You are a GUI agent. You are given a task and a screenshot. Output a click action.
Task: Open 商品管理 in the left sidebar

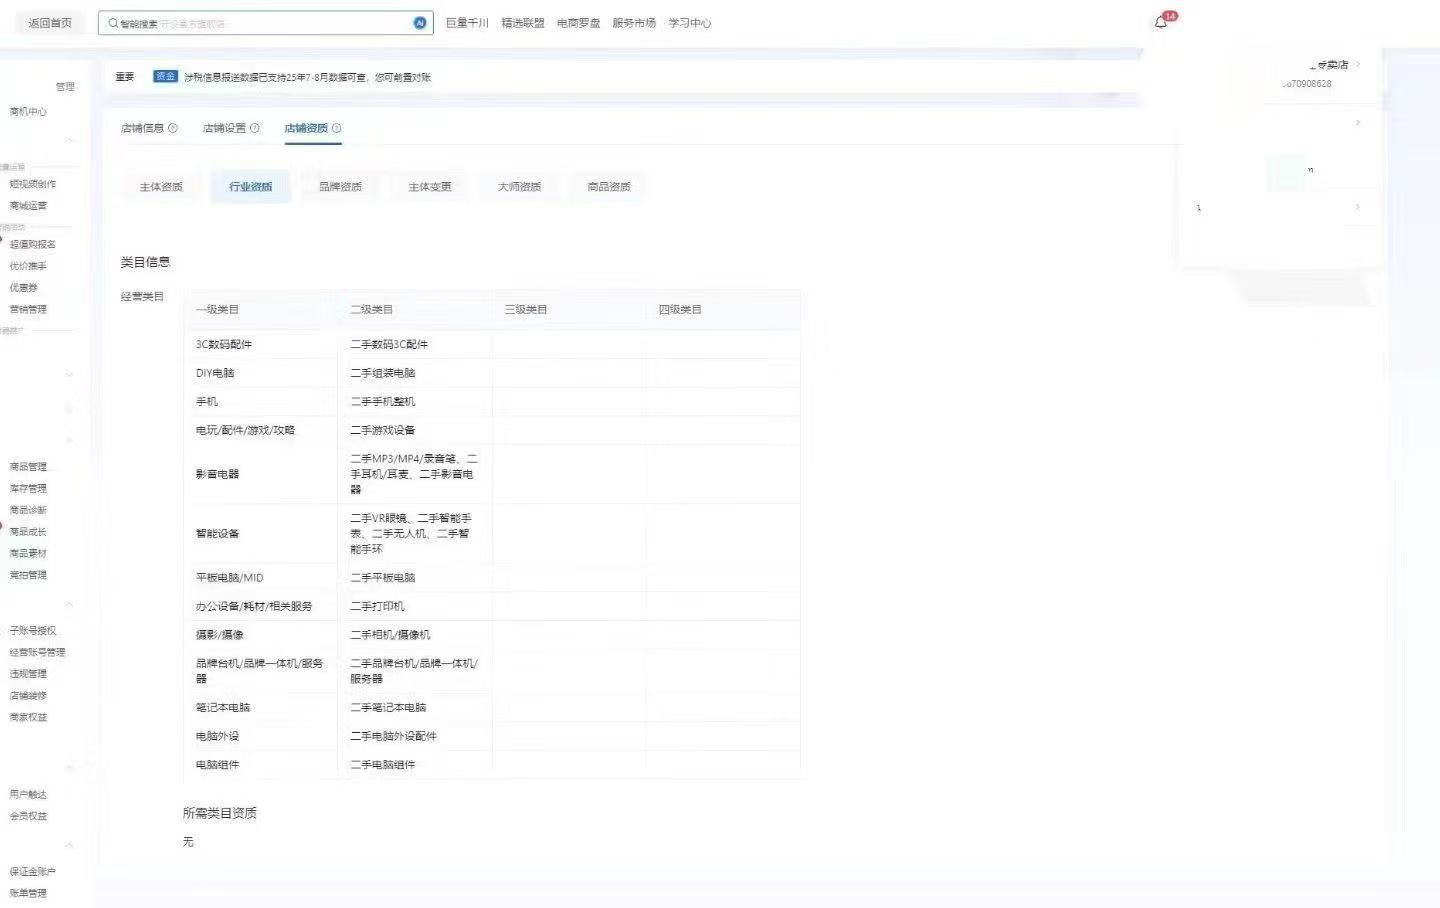(x=28, y=467)
